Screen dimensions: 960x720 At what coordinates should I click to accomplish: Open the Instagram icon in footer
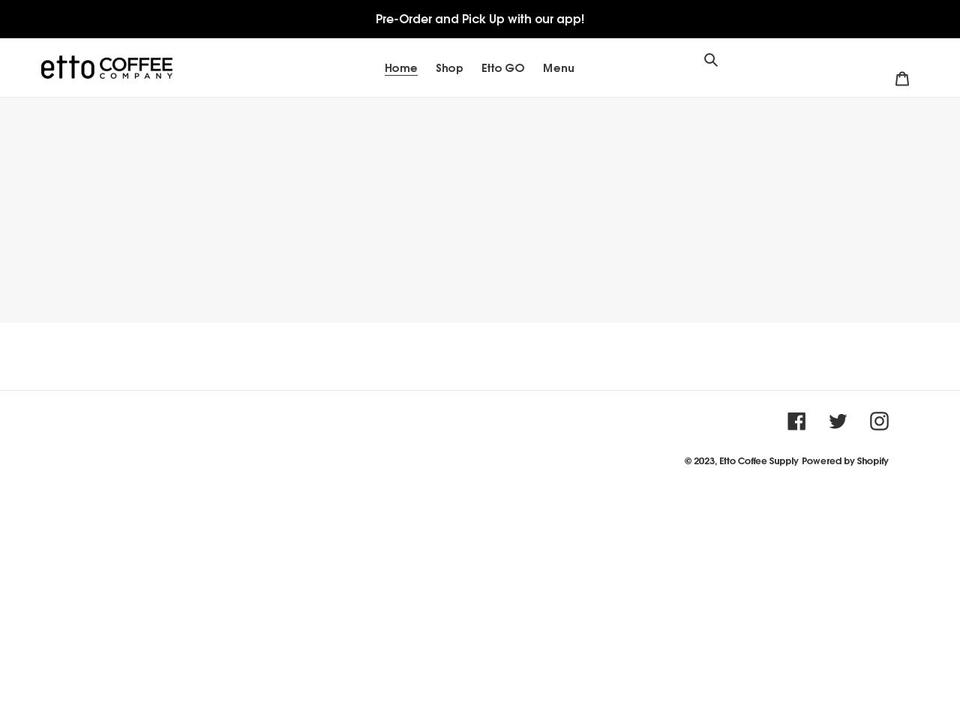click(879, 421)
